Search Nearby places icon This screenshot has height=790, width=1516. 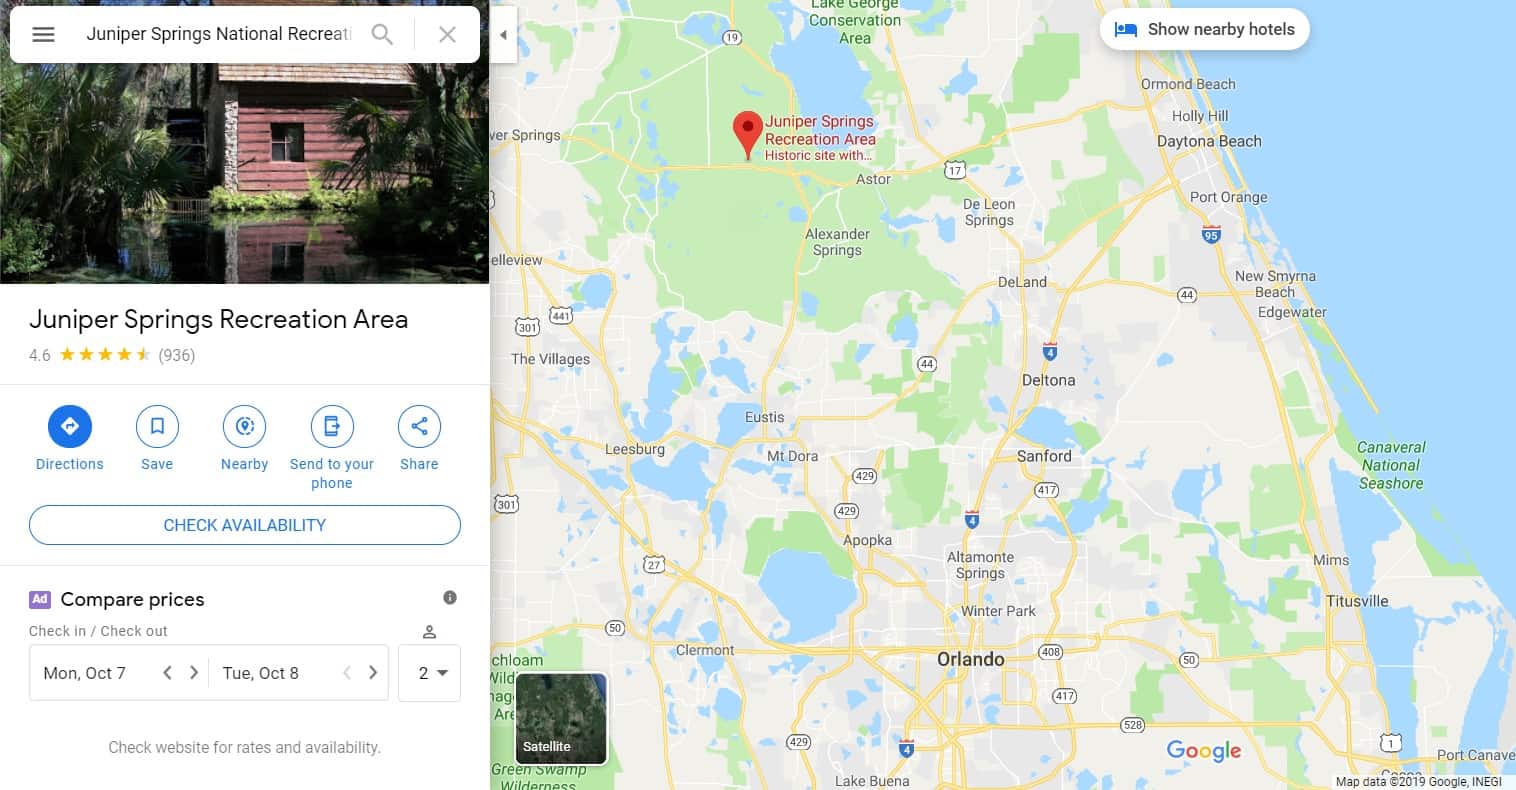tap(244, 426)
